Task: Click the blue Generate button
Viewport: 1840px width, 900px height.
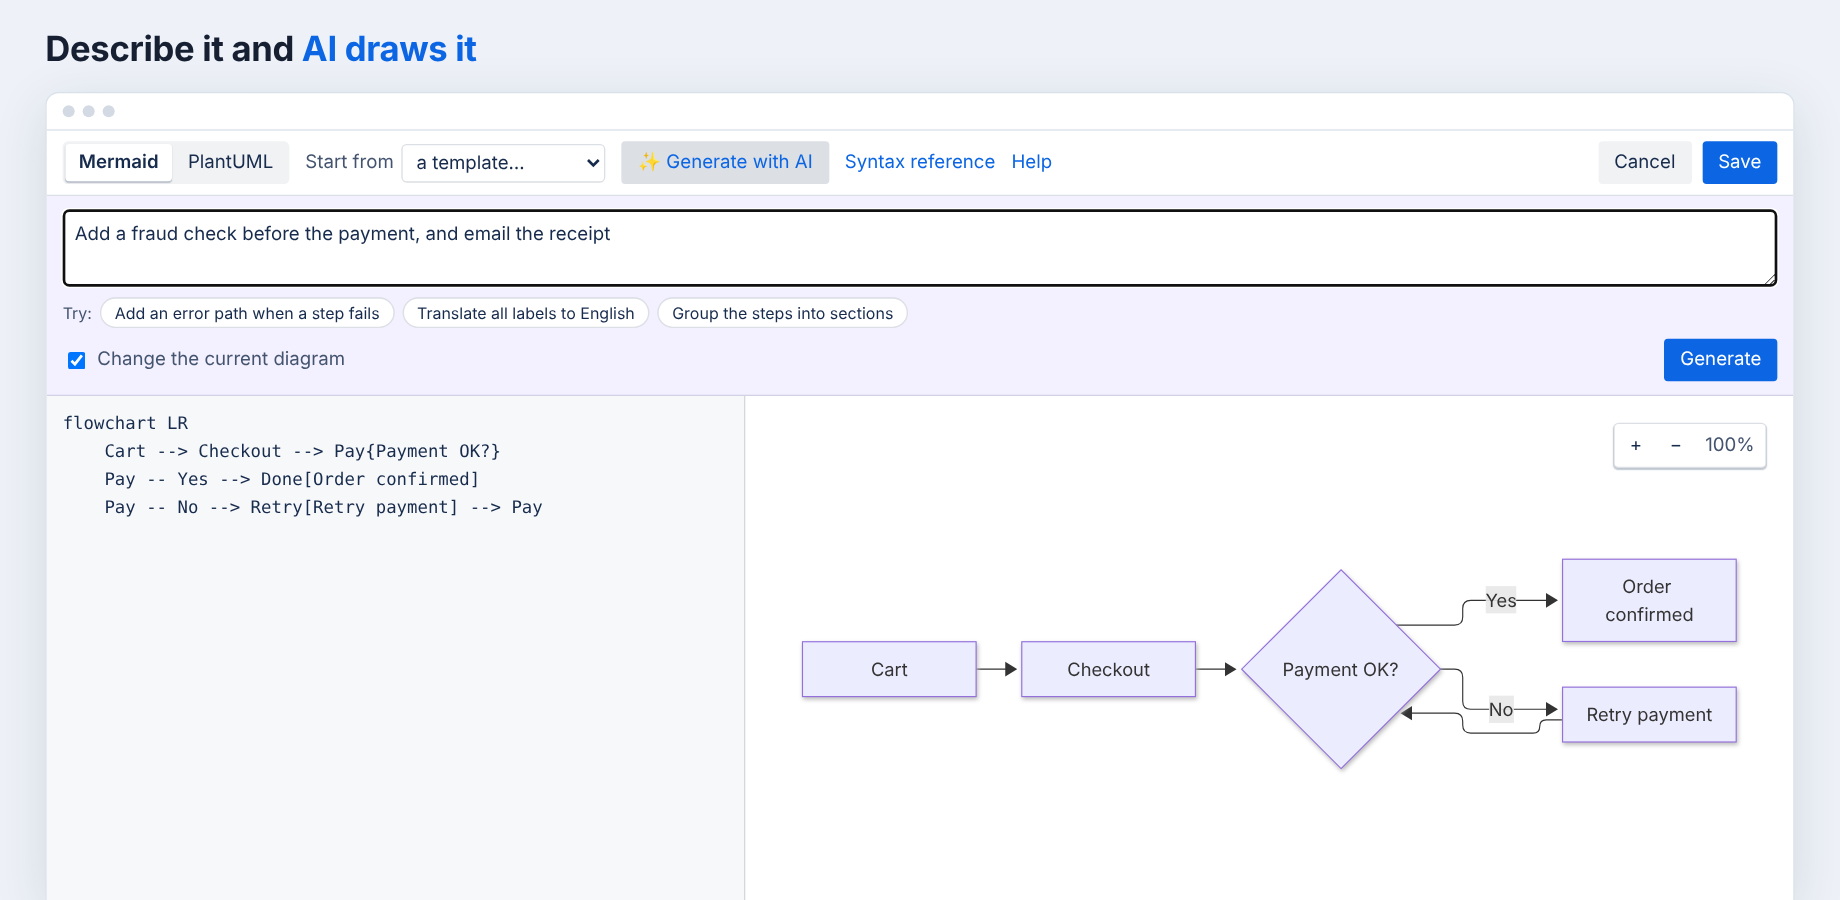Action: [1720, 360]
